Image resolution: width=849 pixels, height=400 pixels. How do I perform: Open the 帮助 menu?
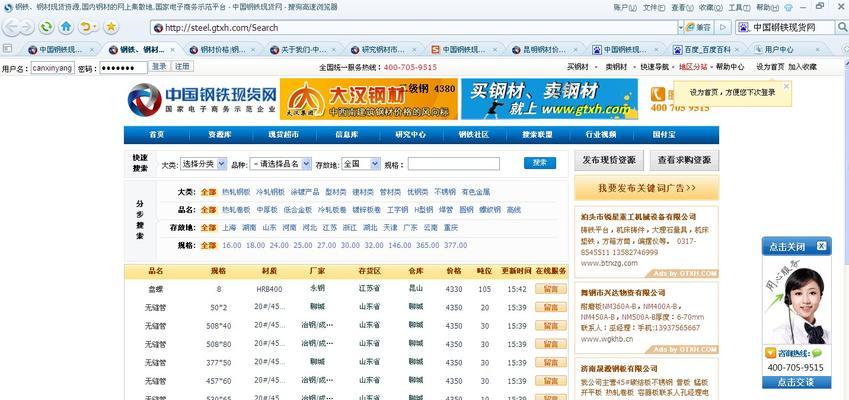click(767, 8)
